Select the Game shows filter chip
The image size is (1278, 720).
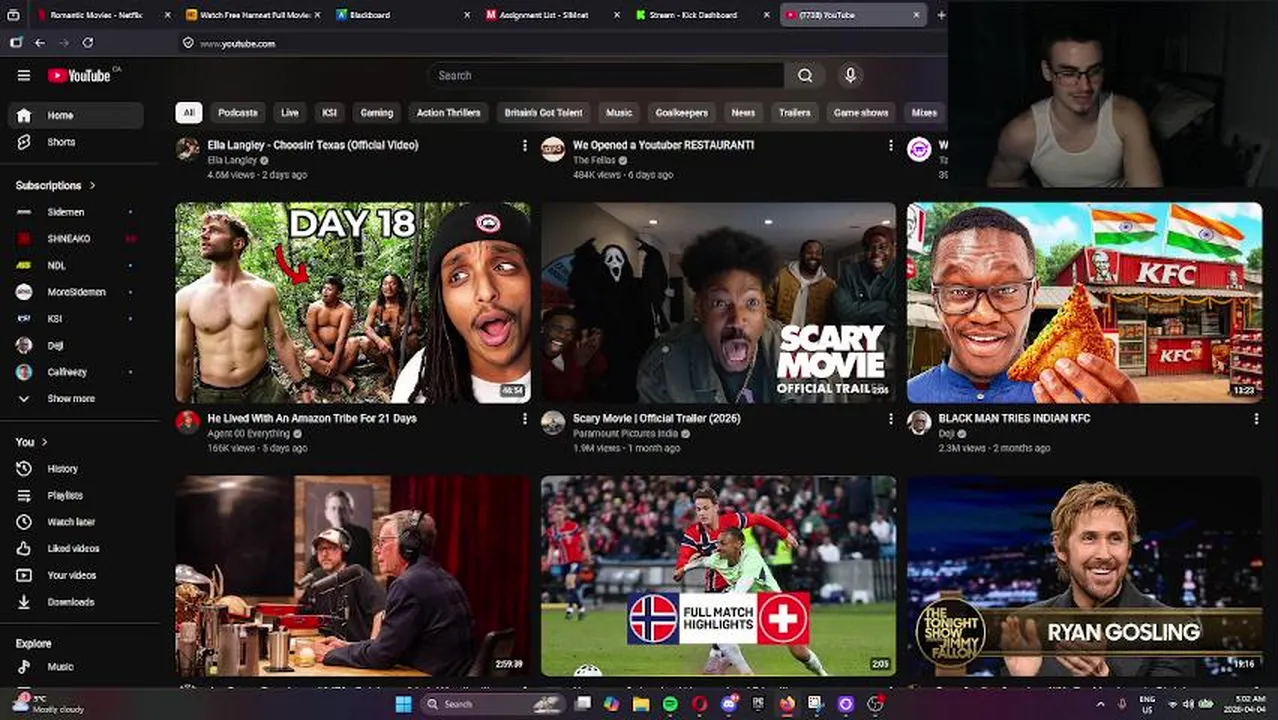click(861, 113)
